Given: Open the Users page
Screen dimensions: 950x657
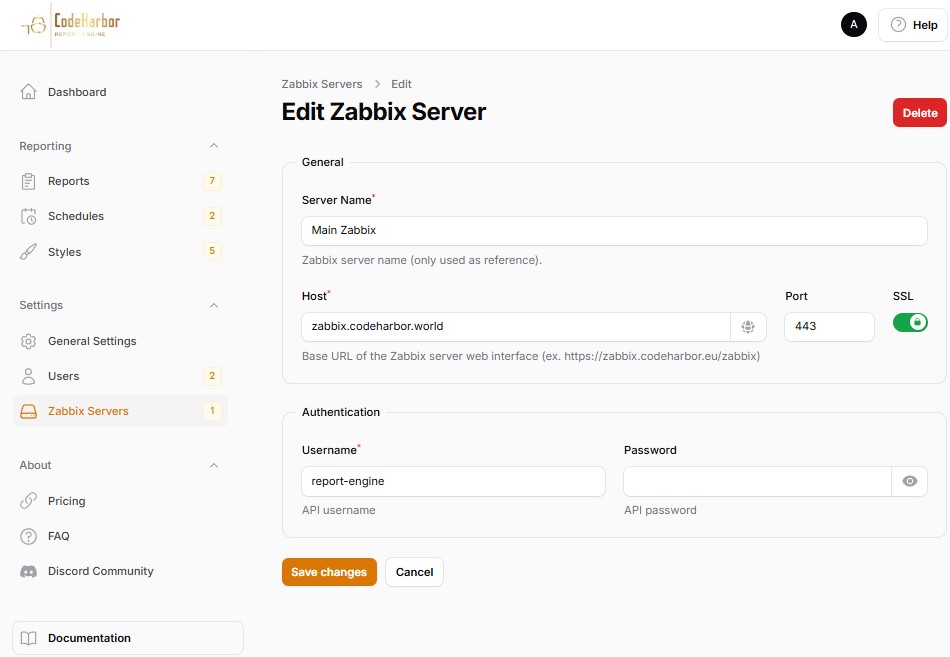Looking at the screenshot, I should [120, 376].
